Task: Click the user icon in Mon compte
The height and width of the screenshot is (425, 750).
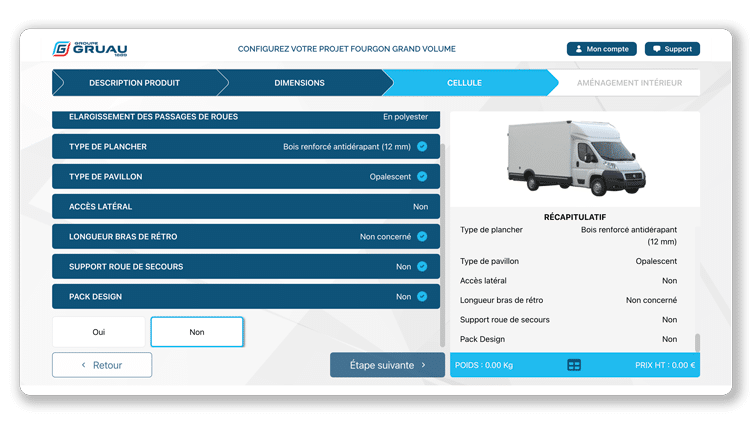Action: tap(578, 49)
